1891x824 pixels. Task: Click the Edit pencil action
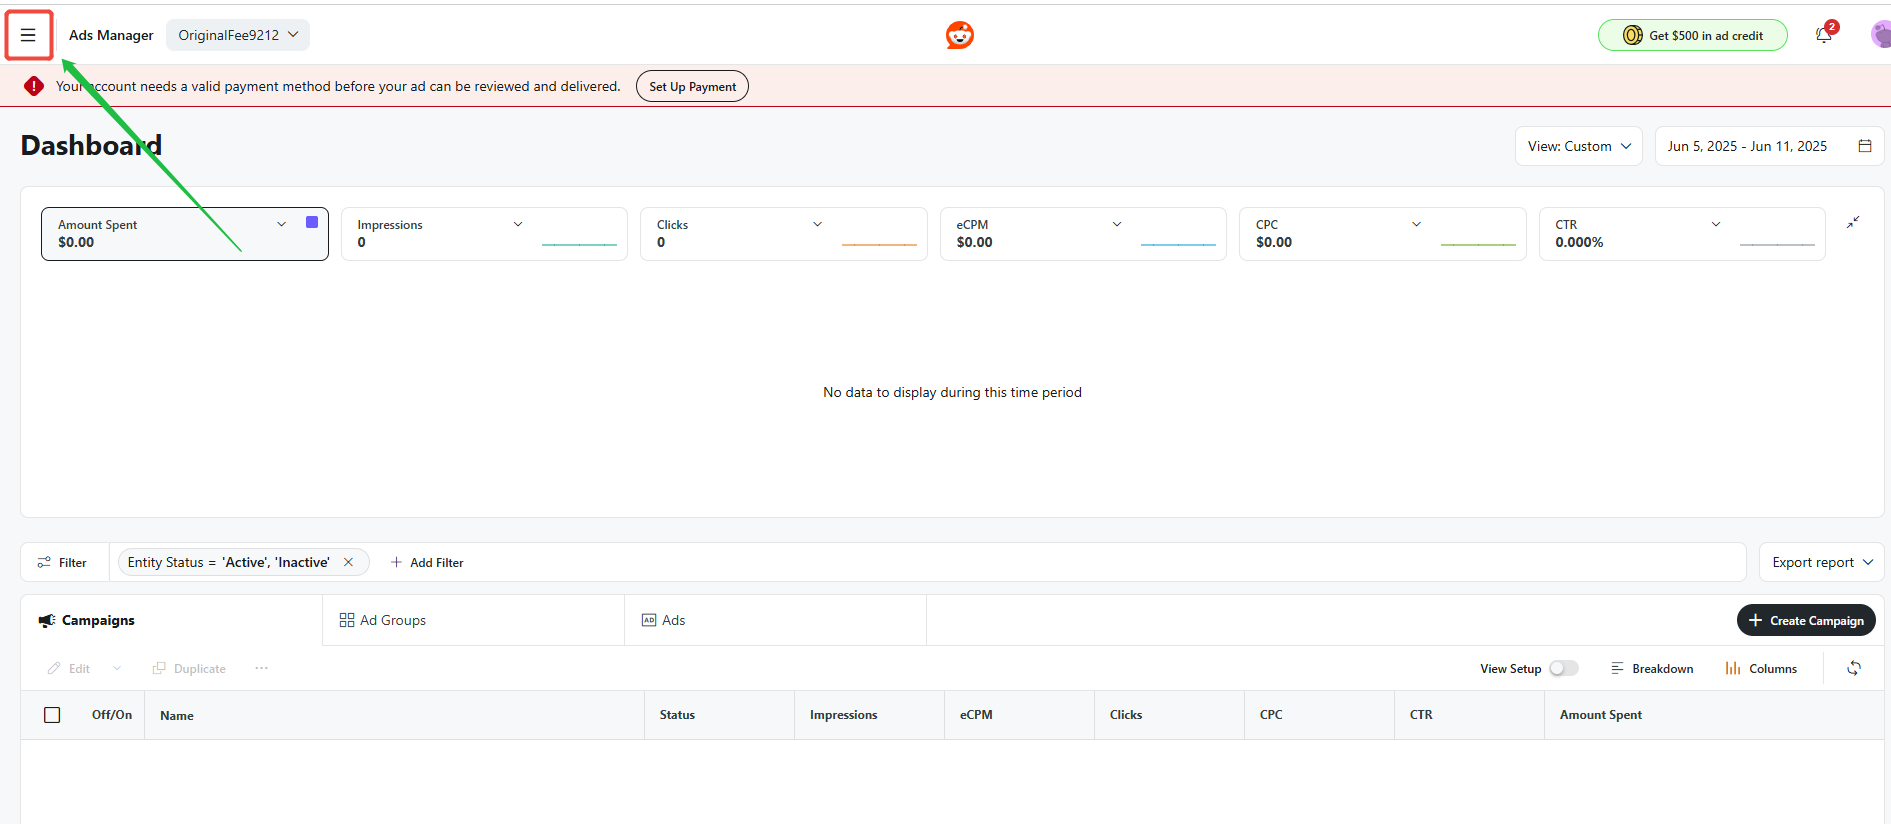pyautogui.click(x=69, y=668)
